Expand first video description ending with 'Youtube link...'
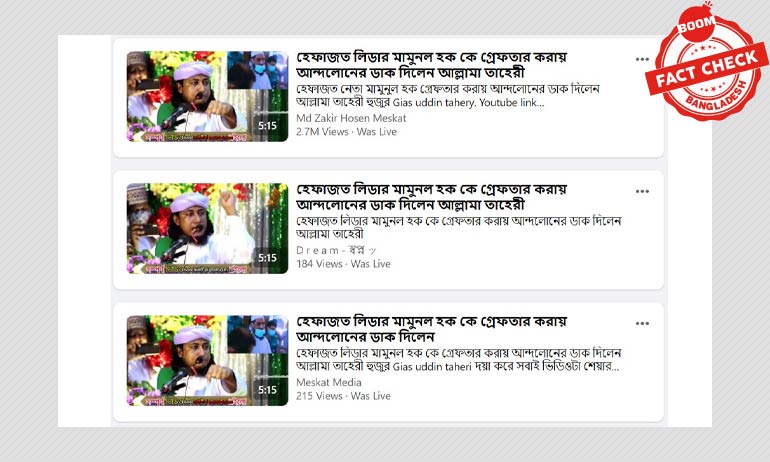The width and height of the screenshot is (770, 462). 448,96
